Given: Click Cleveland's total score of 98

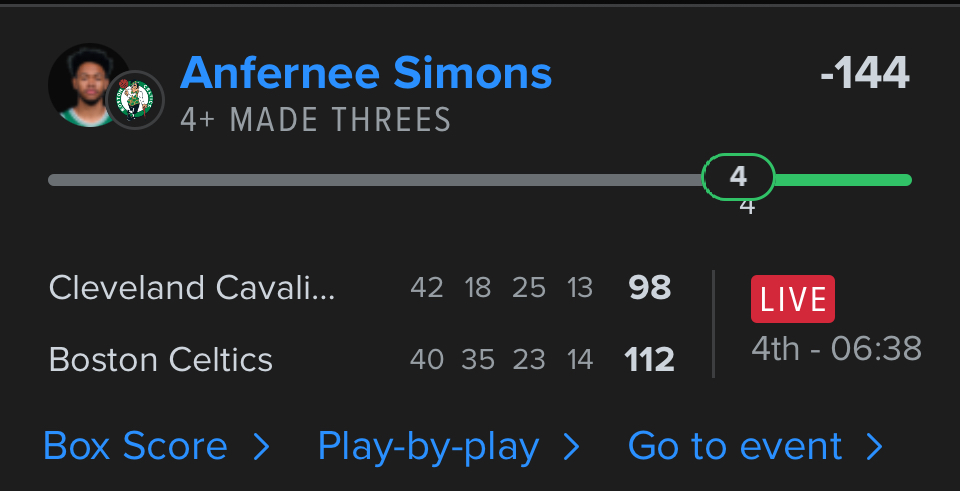Looking at the screenshot, I should (649, 288).
